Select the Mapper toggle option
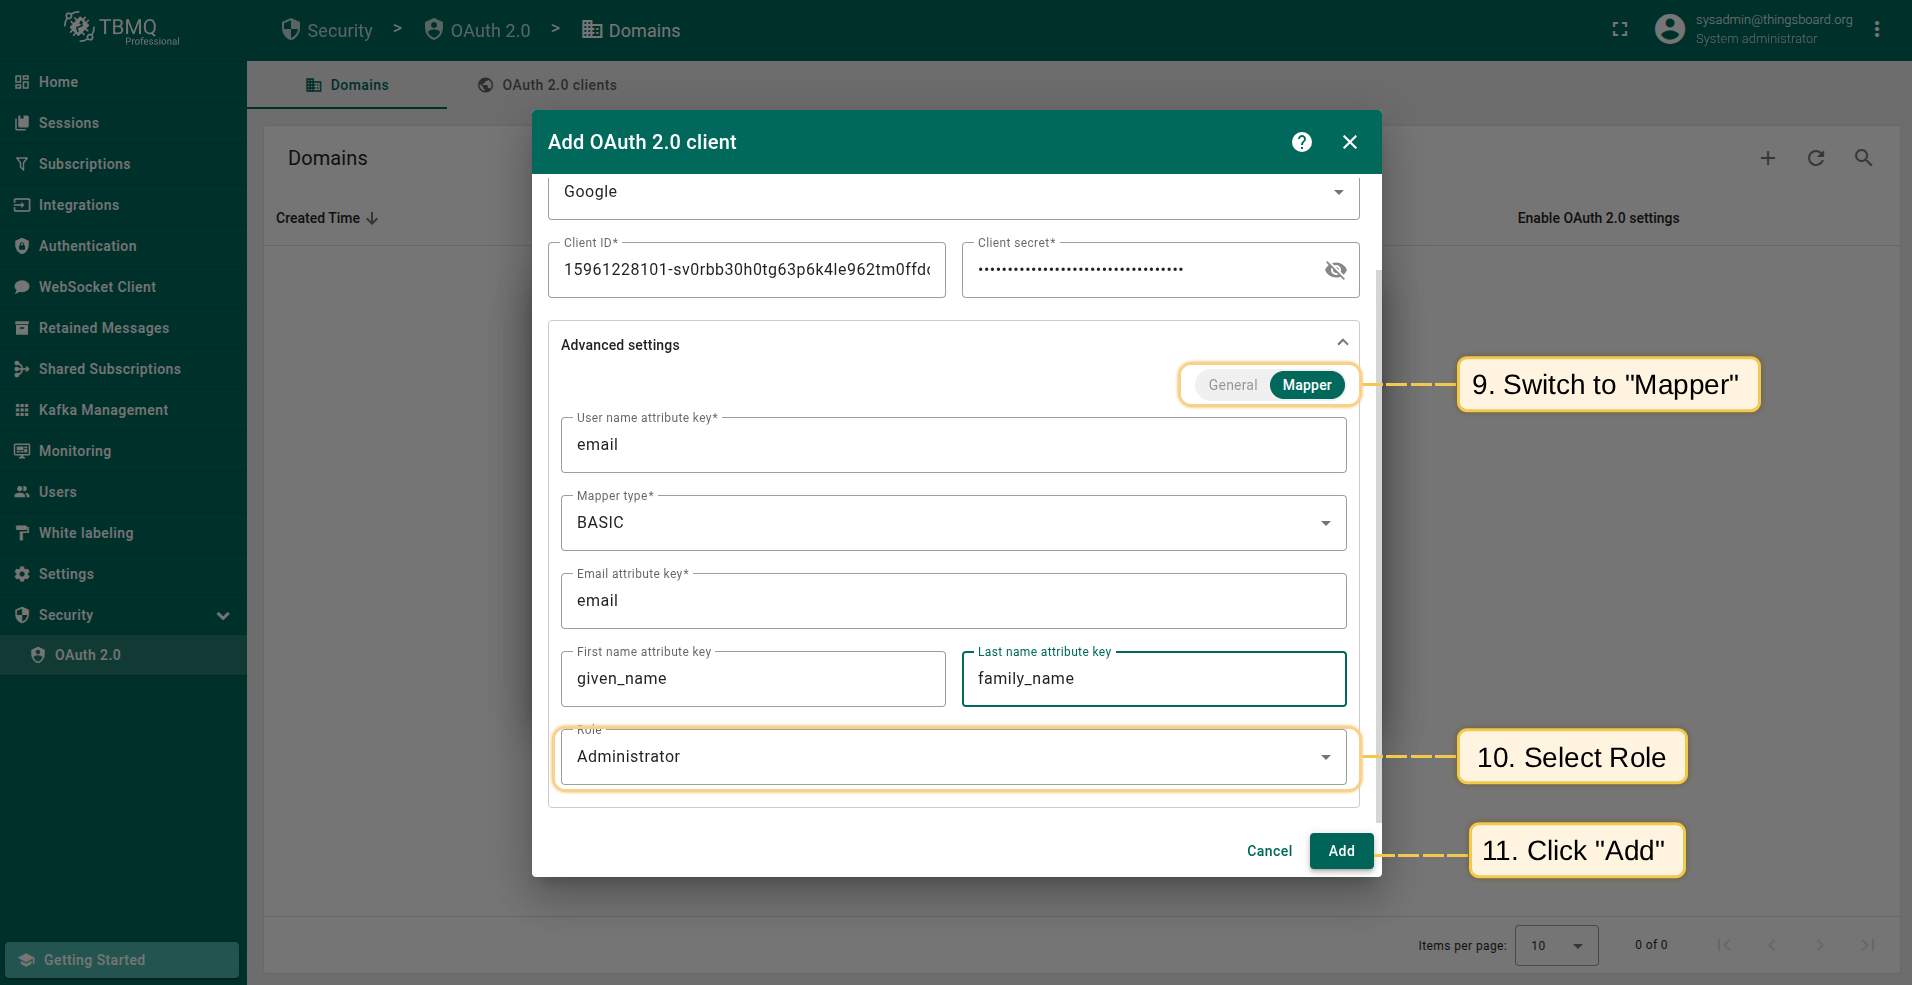Viewport: 1912px width, 985px height. click(x=1306, y=385)
